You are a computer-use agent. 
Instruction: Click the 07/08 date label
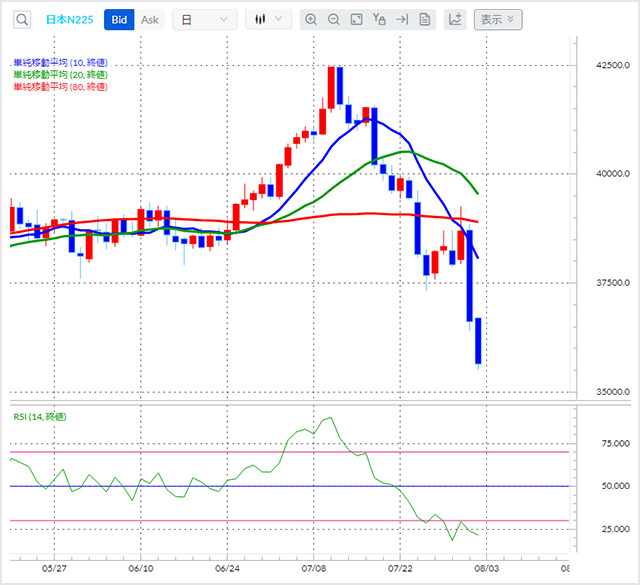(314, 568)
